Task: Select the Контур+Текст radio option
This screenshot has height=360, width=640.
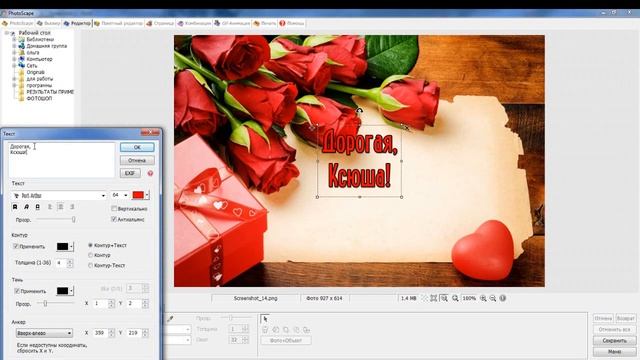Action: (x=91, y=245)
